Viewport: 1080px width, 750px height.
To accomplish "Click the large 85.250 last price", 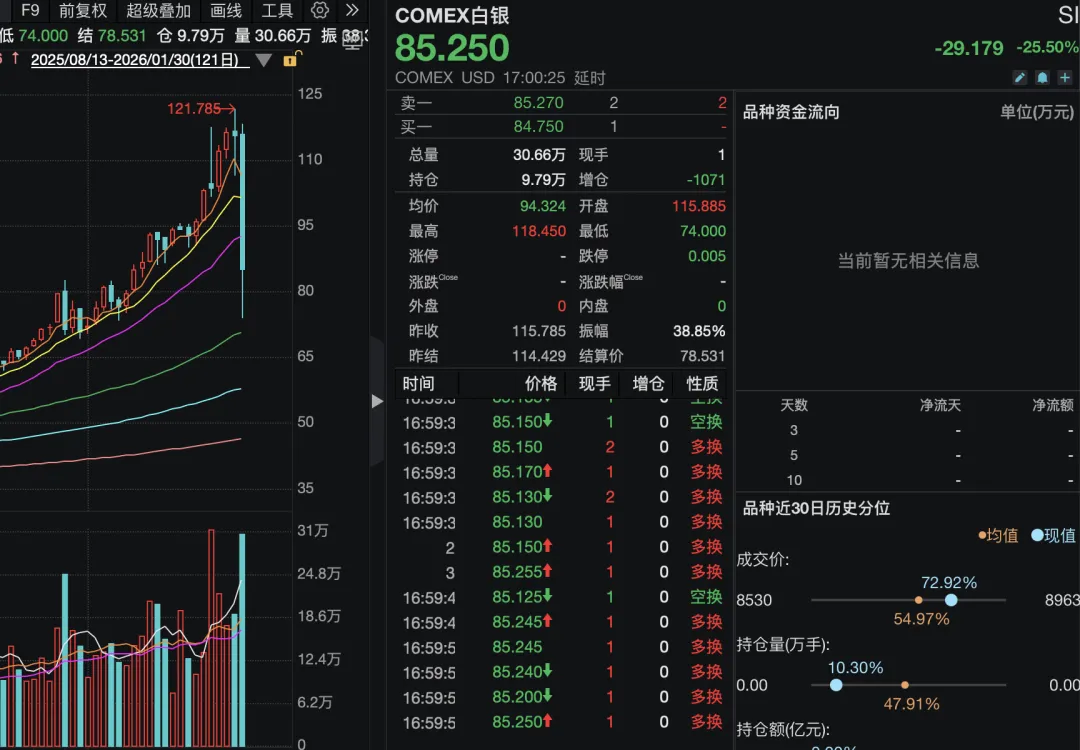I will click(x=452, y=48).
